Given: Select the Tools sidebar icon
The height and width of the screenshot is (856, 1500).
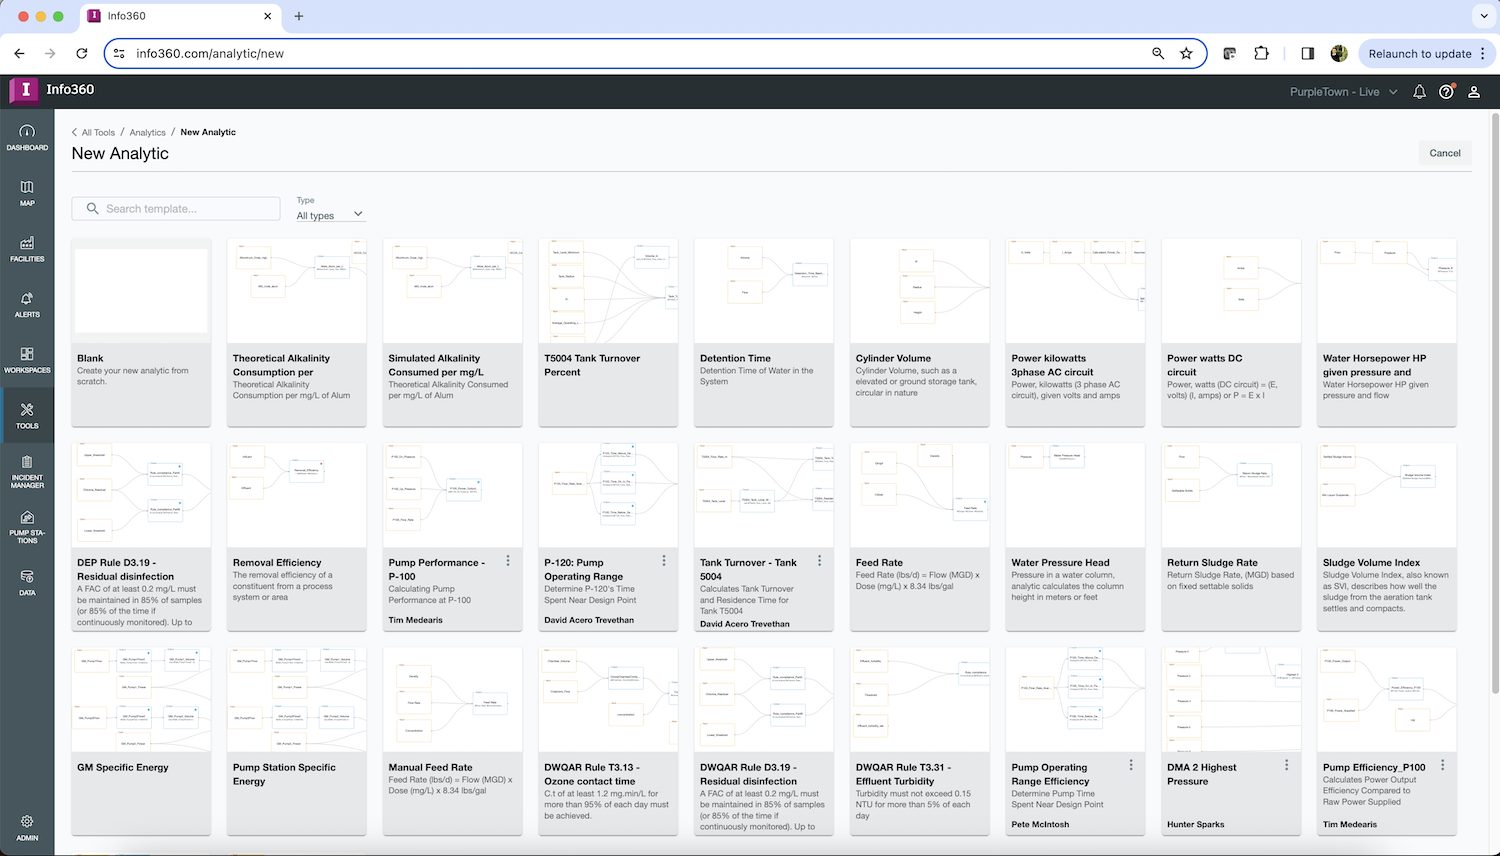Looking at the screenshot, I should [27, 417].
